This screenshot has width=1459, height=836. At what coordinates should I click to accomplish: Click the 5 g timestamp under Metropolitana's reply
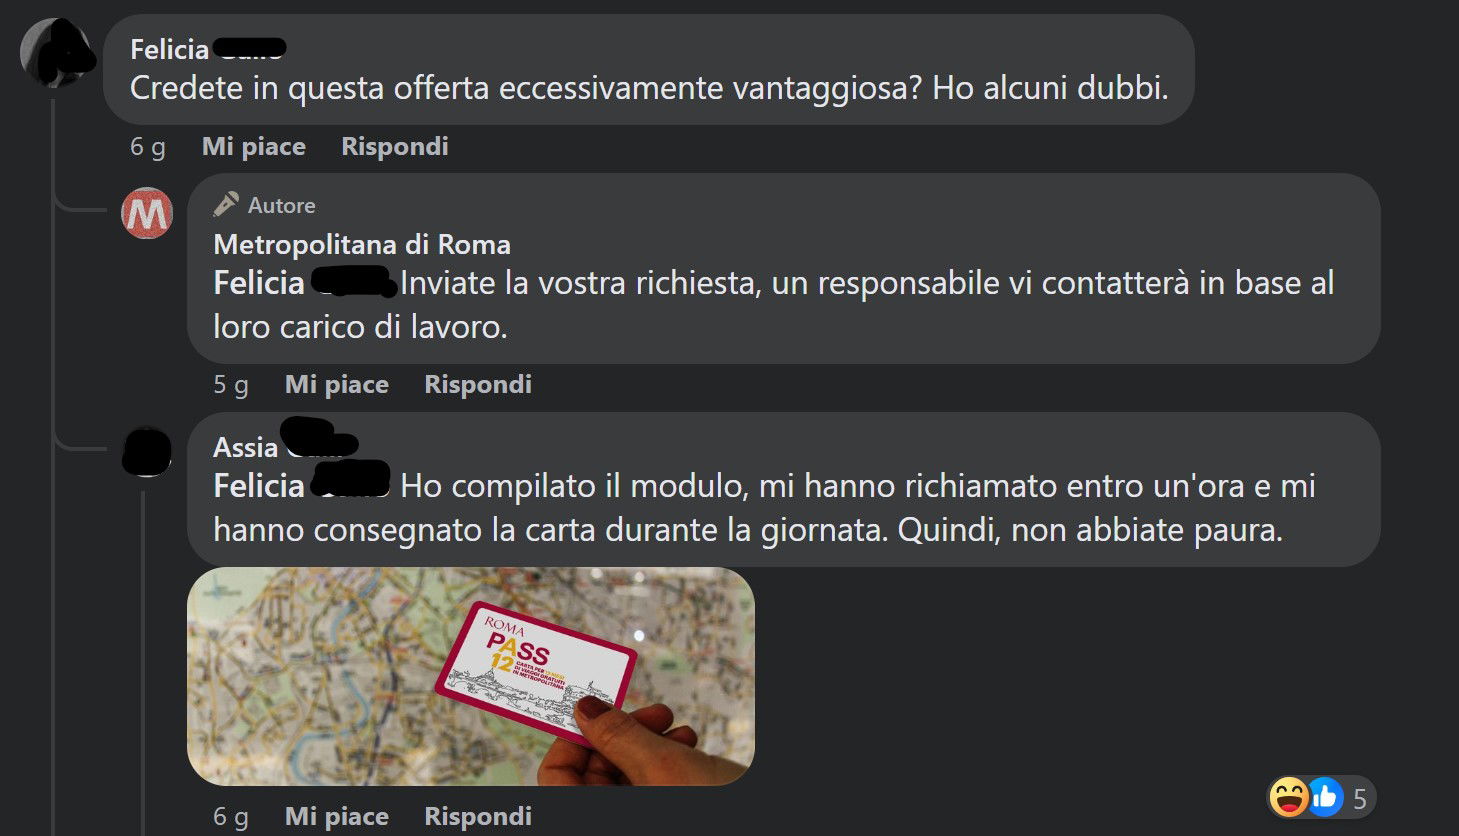point(231,385)
